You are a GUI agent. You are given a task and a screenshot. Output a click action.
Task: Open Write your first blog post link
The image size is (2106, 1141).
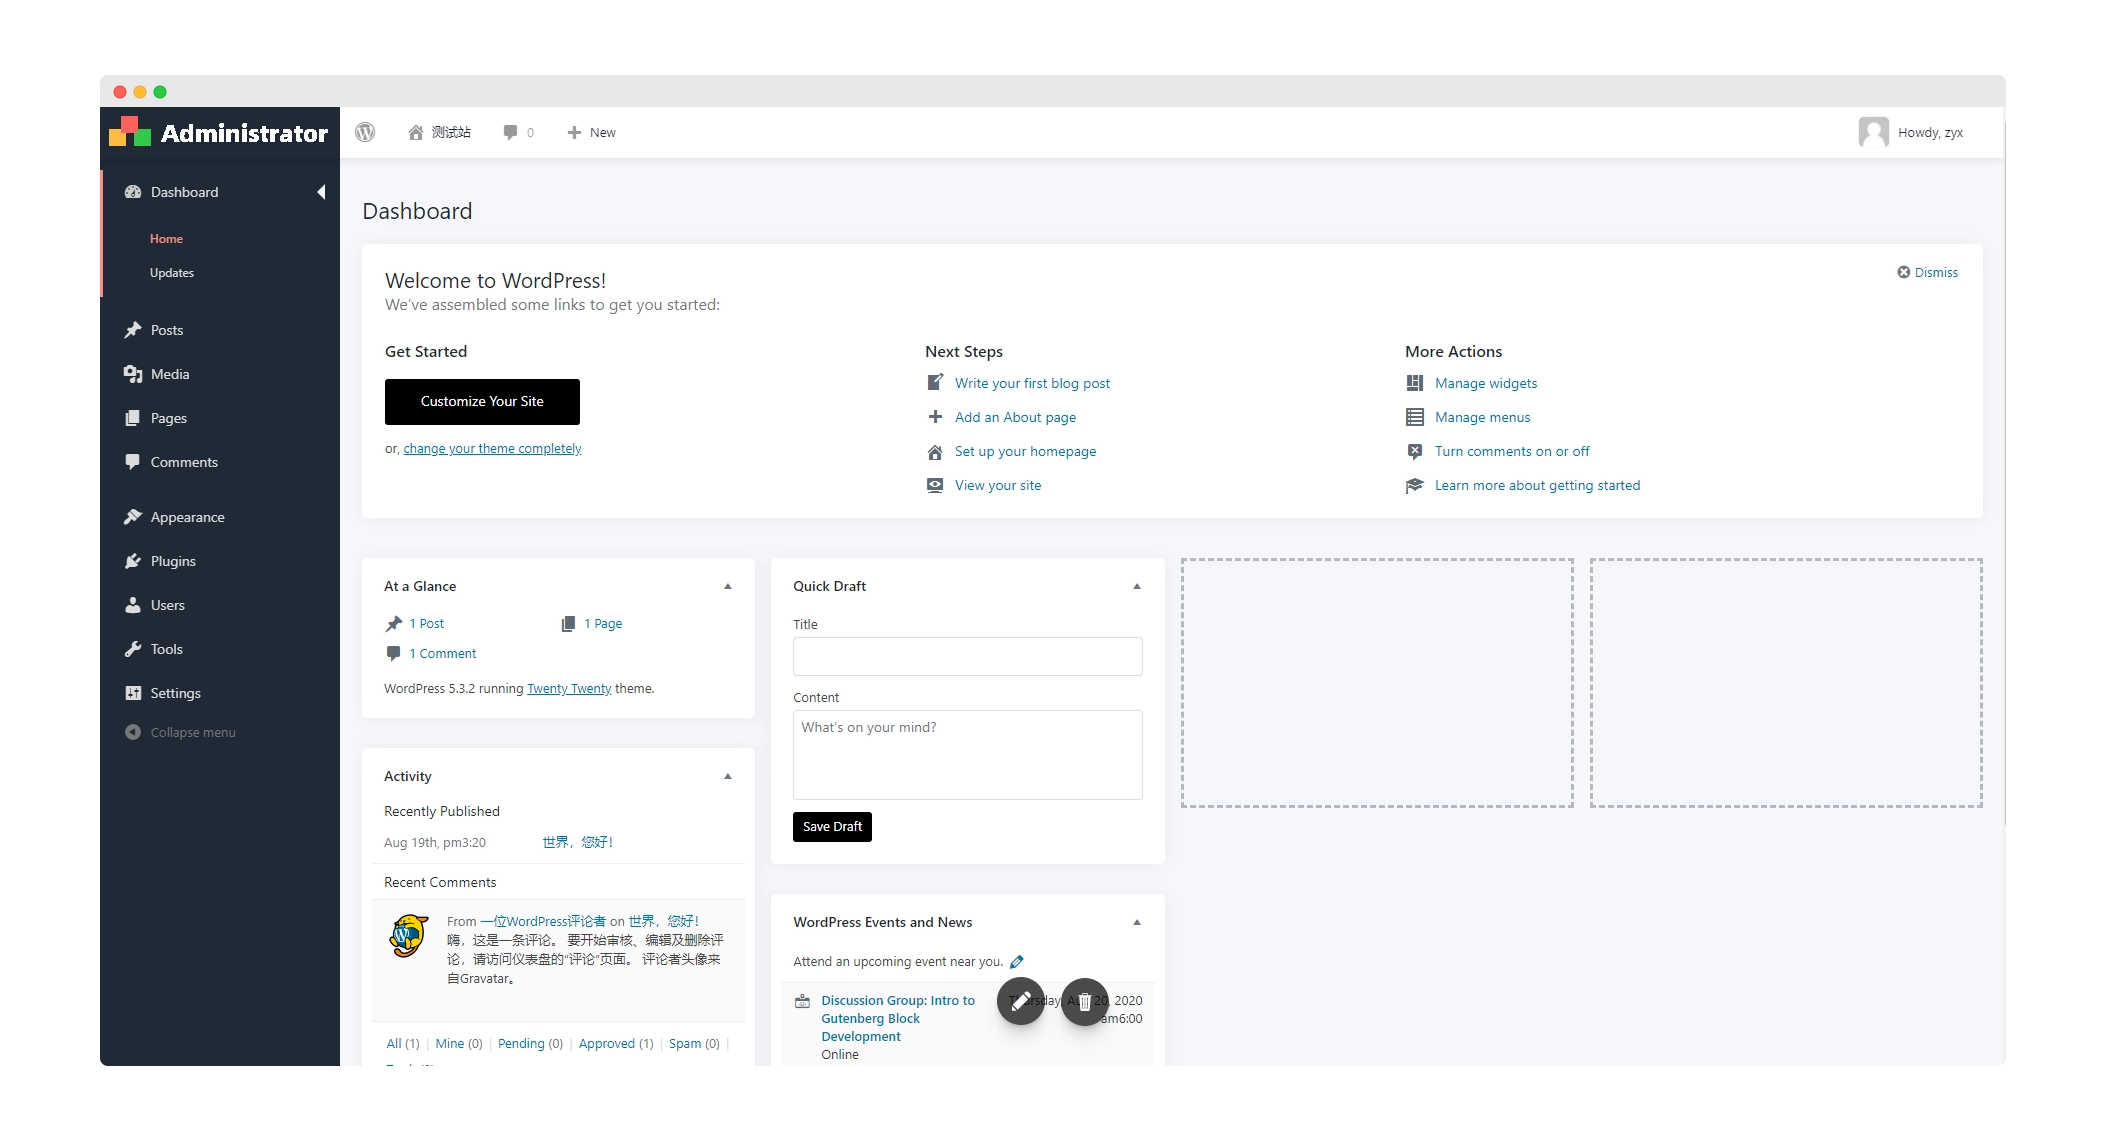(x=1032, y=383)
